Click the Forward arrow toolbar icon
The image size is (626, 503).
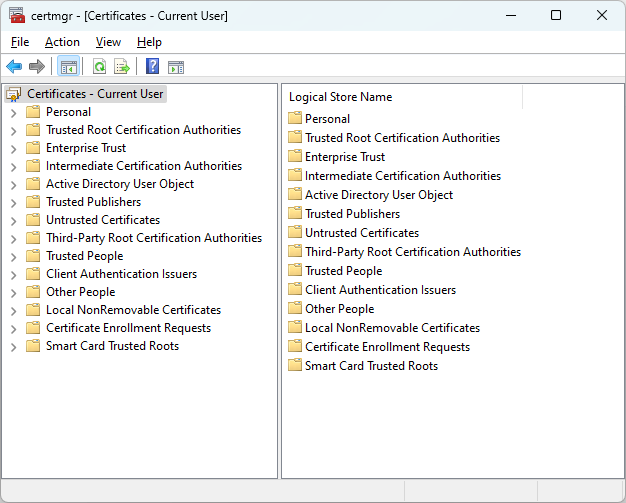37,67
